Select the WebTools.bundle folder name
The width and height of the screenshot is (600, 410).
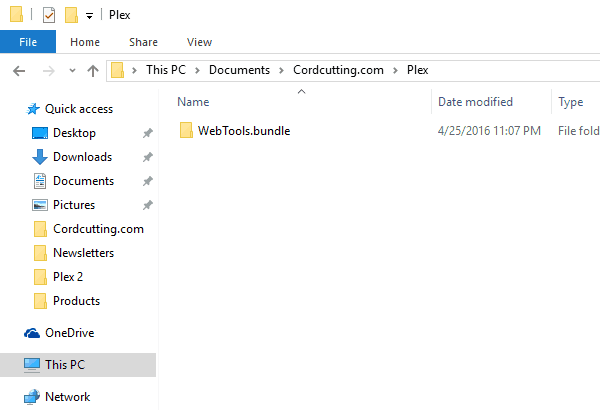244,131
